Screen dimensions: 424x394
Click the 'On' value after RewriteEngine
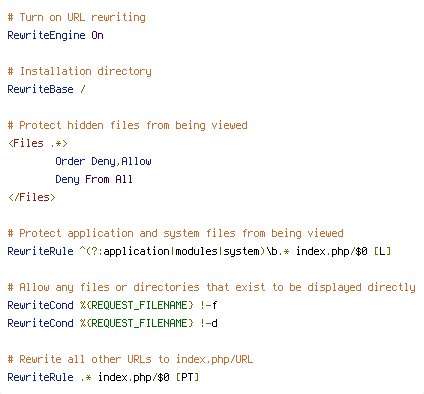(97, 35)
